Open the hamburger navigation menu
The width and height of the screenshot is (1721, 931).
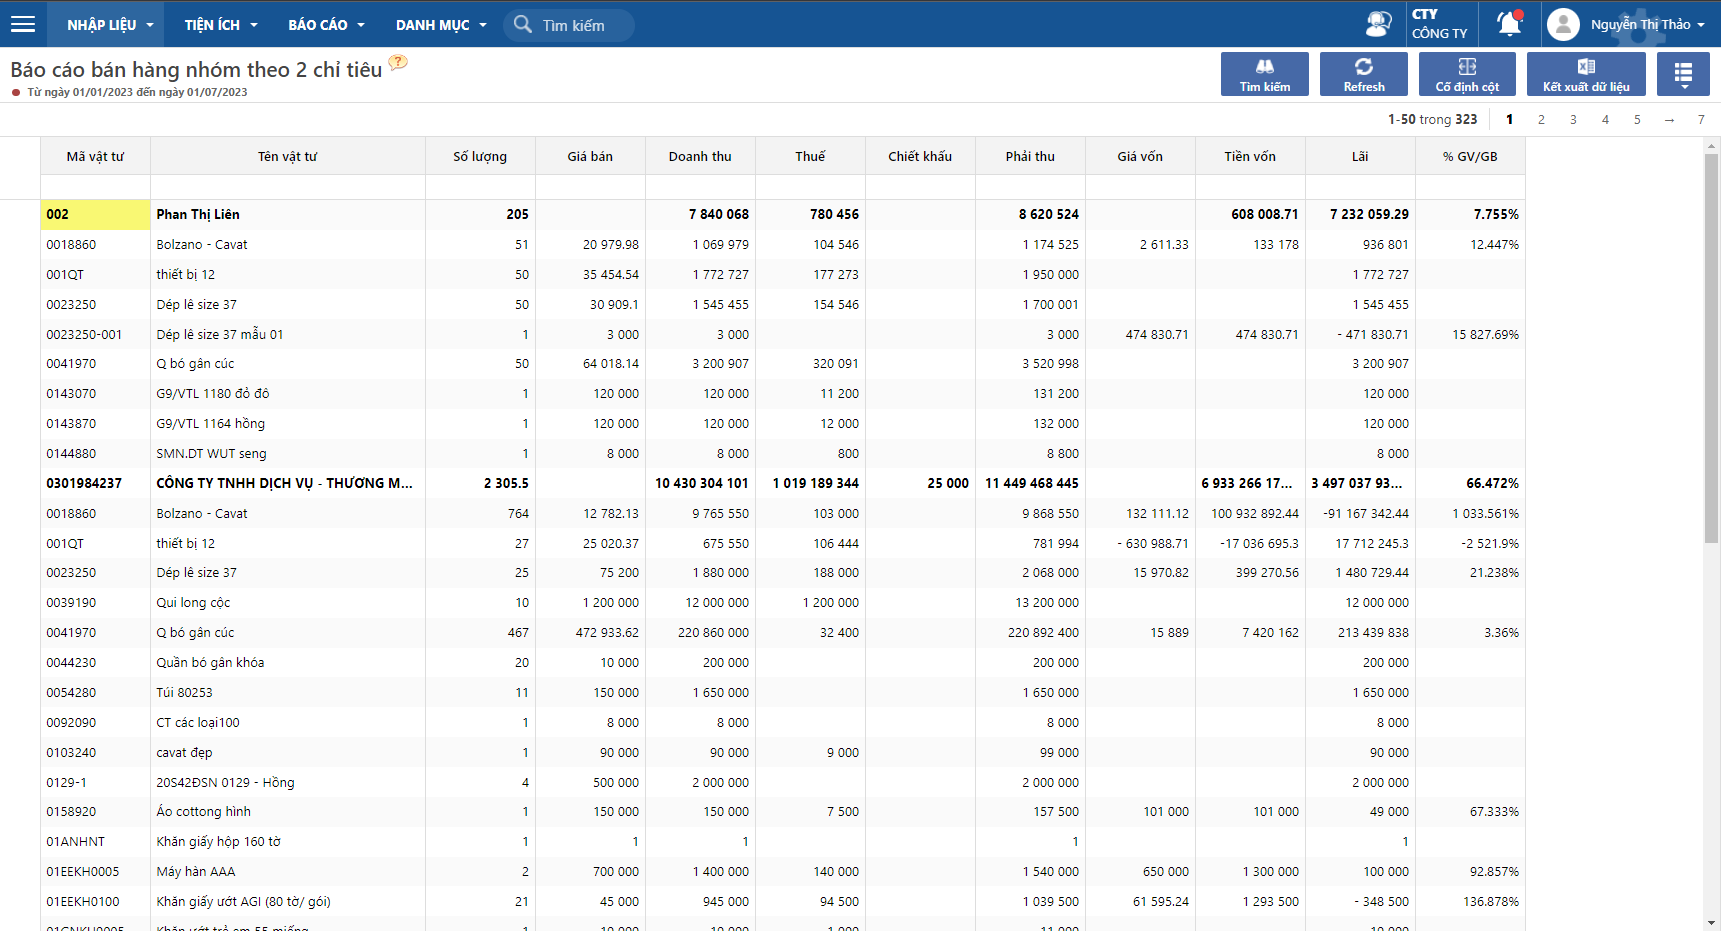[23, 24]
